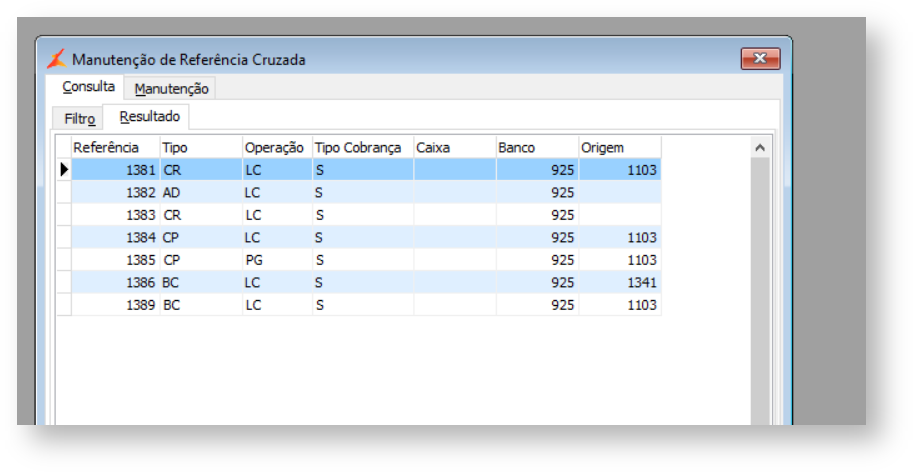
Task: Switch to the Filtro sub-tab
Action: [x=79, y=119]
